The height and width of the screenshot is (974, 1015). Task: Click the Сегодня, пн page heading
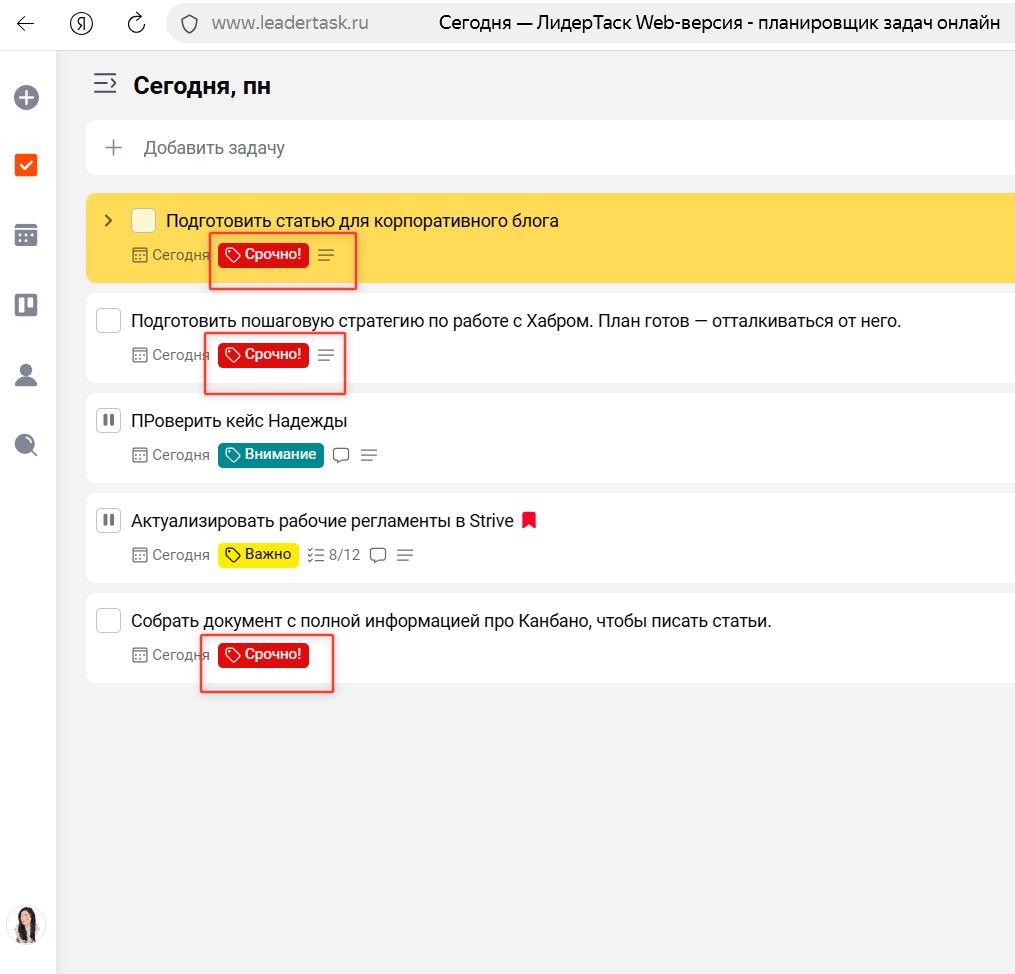(x=202, y=85)
